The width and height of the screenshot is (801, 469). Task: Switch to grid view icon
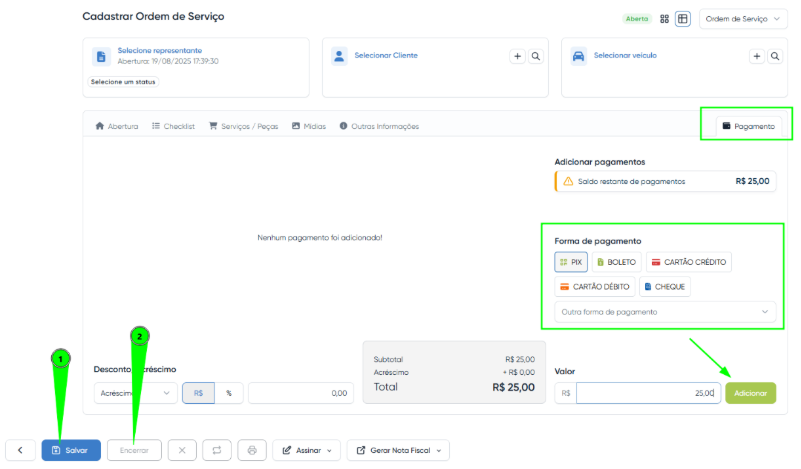point(665,19)
